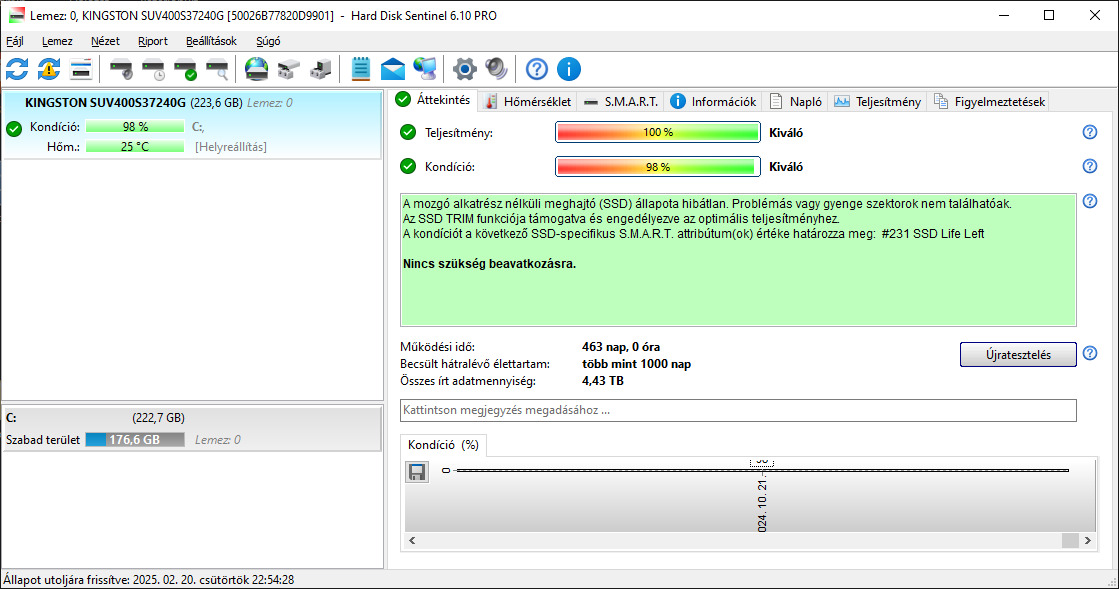Click the blue info circle toolbar icon

pyautogui.click(x=569, y=69)
